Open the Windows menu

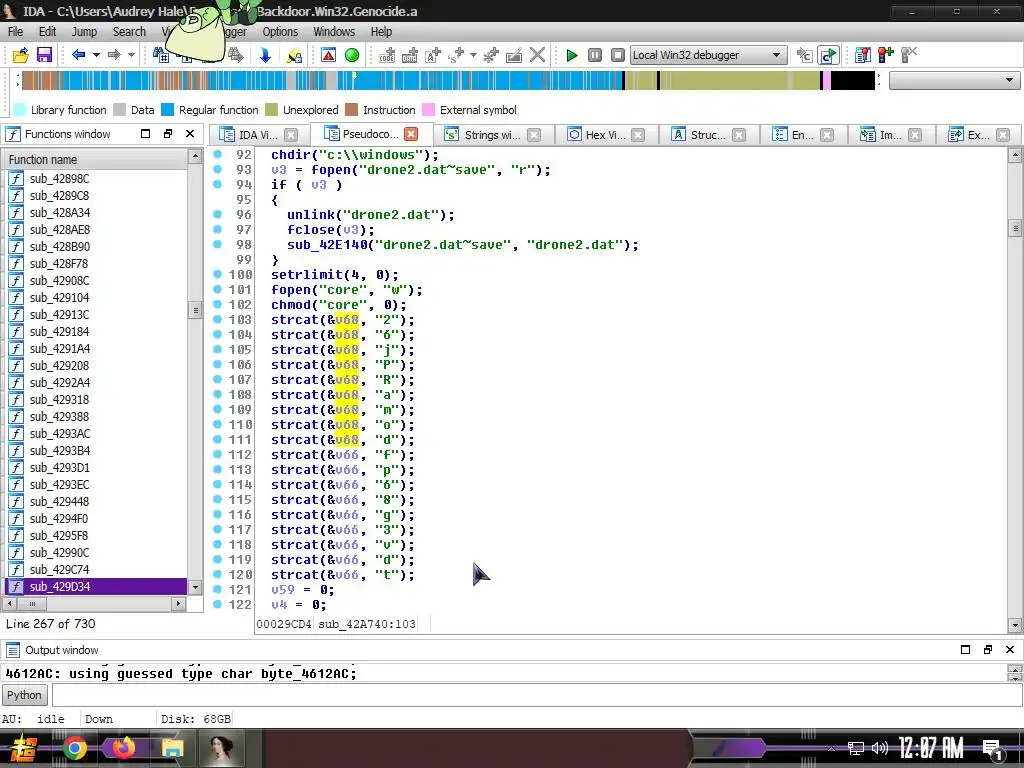coord(334,31)
